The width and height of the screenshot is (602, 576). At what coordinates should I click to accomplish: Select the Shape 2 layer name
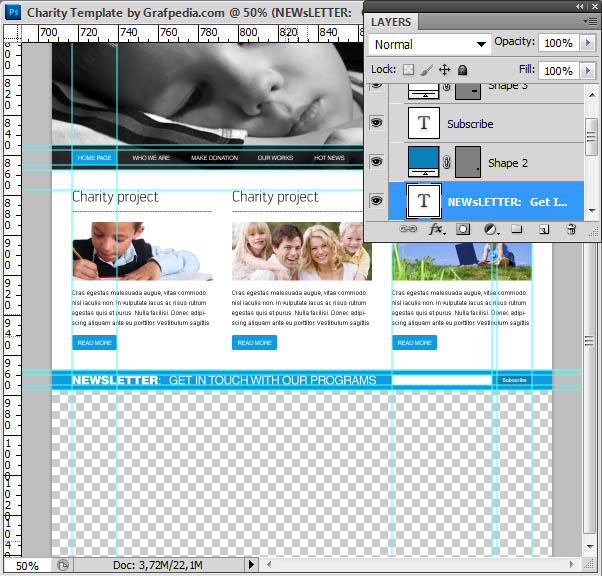tap(508, 163)
